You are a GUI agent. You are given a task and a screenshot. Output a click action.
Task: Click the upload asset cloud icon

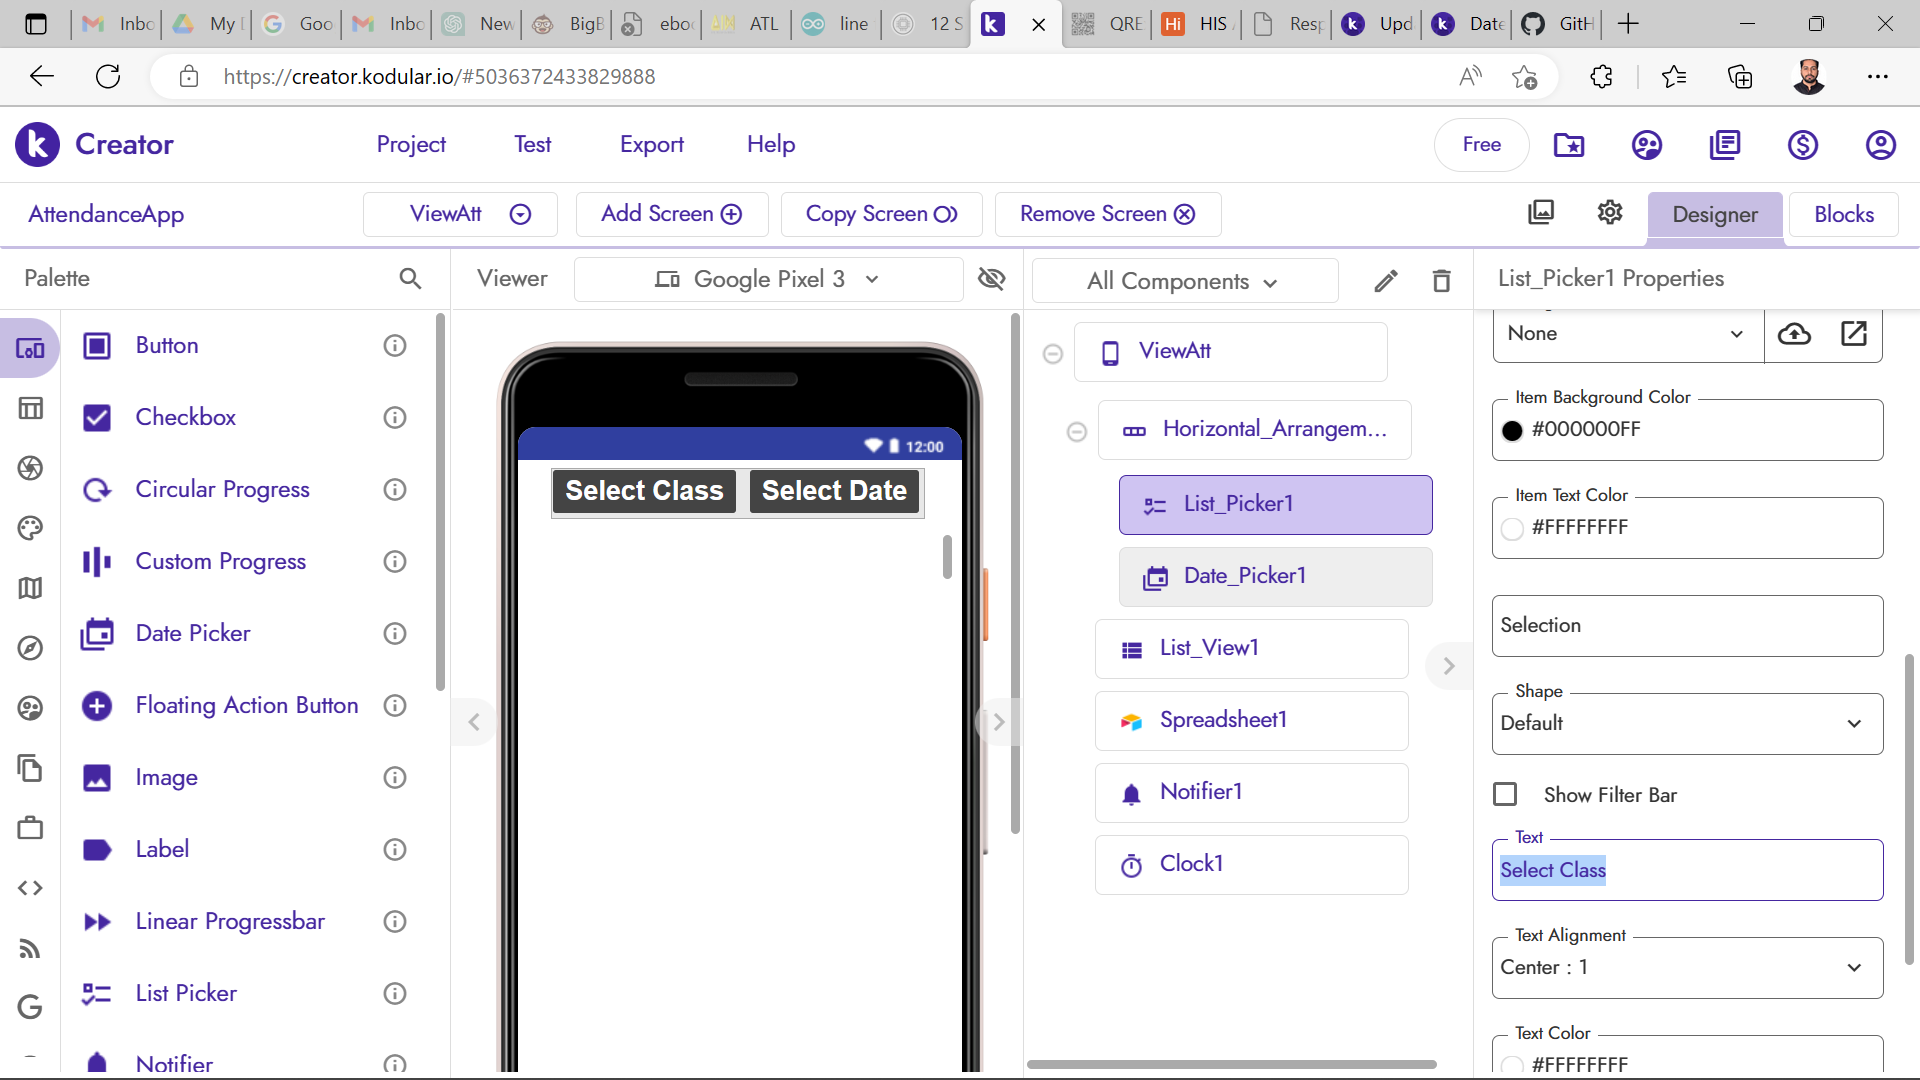pos(1794,334)
